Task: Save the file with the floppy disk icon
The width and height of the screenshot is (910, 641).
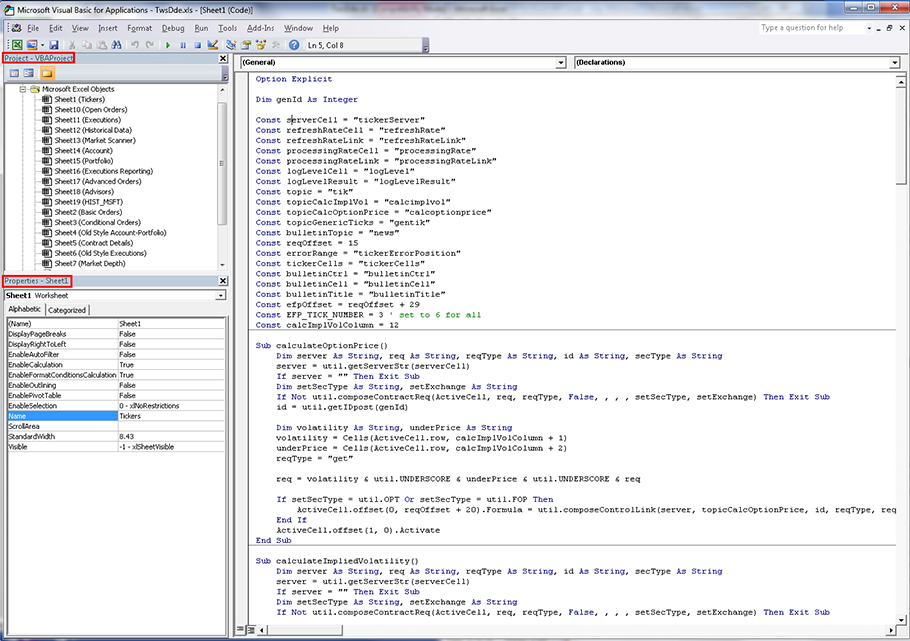Action: 54,45
